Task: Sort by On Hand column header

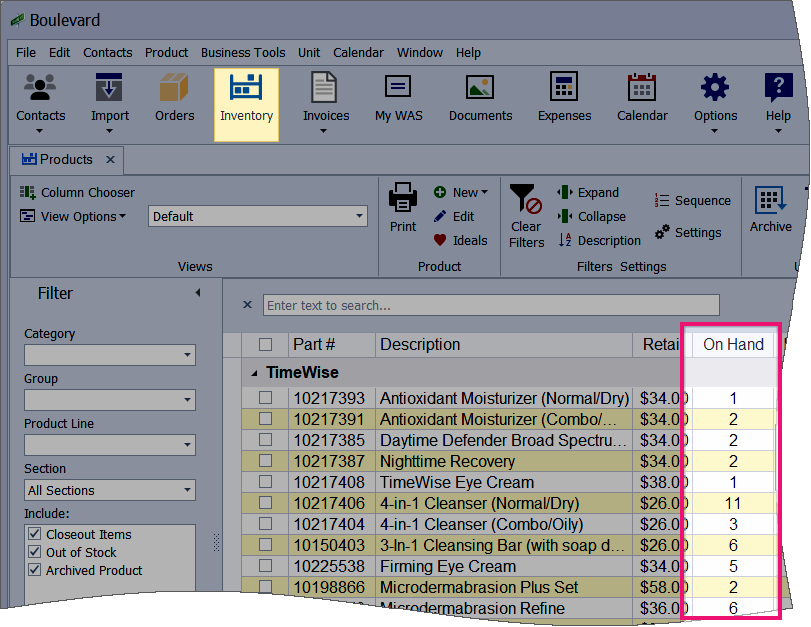Action: (733, 345)
